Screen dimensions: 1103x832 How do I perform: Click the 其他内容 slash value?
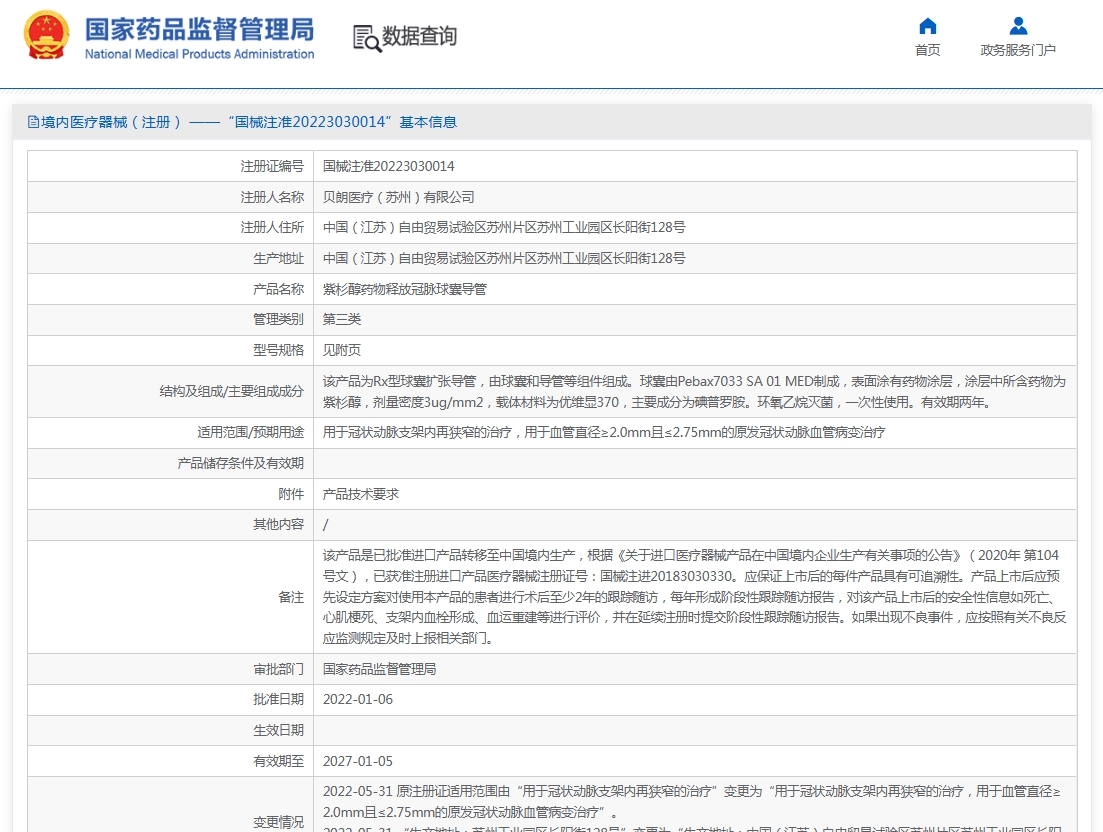point(325,525)
